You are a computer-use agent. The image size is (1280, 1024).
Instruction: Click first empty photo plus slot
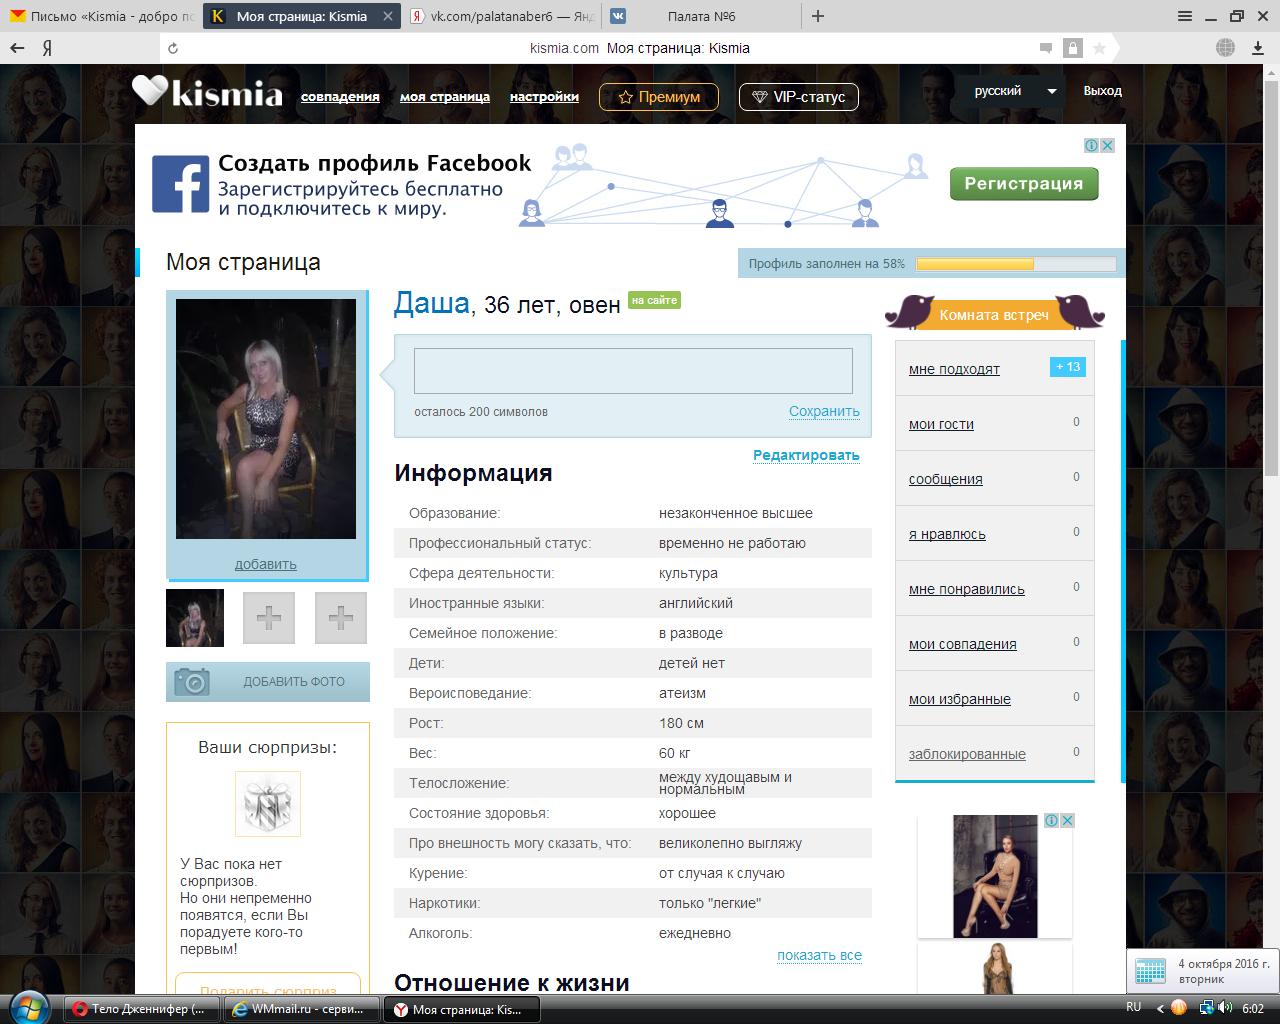coord(269,618)
